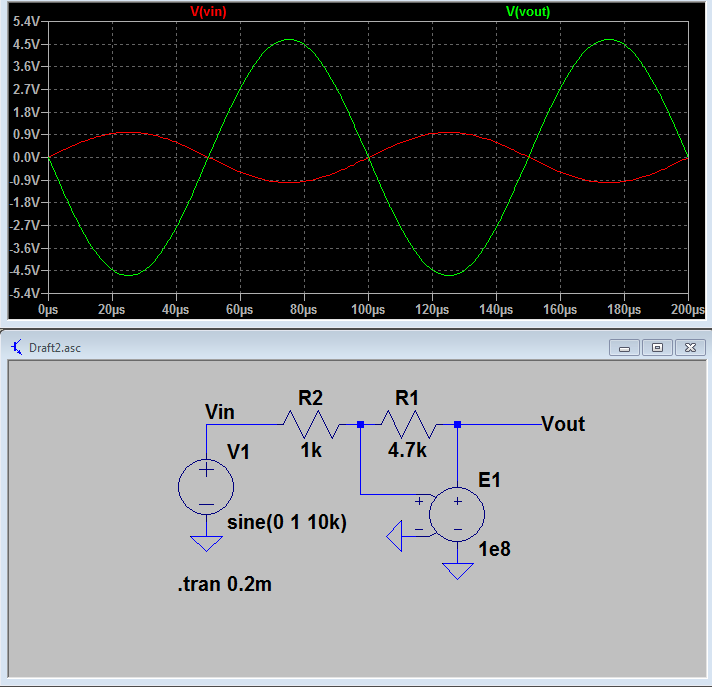The height and width of the screenshot is (687, 712).
Task: Click the LTspice icon in Draft2.asc title bar
Action: tap(16, 347)
